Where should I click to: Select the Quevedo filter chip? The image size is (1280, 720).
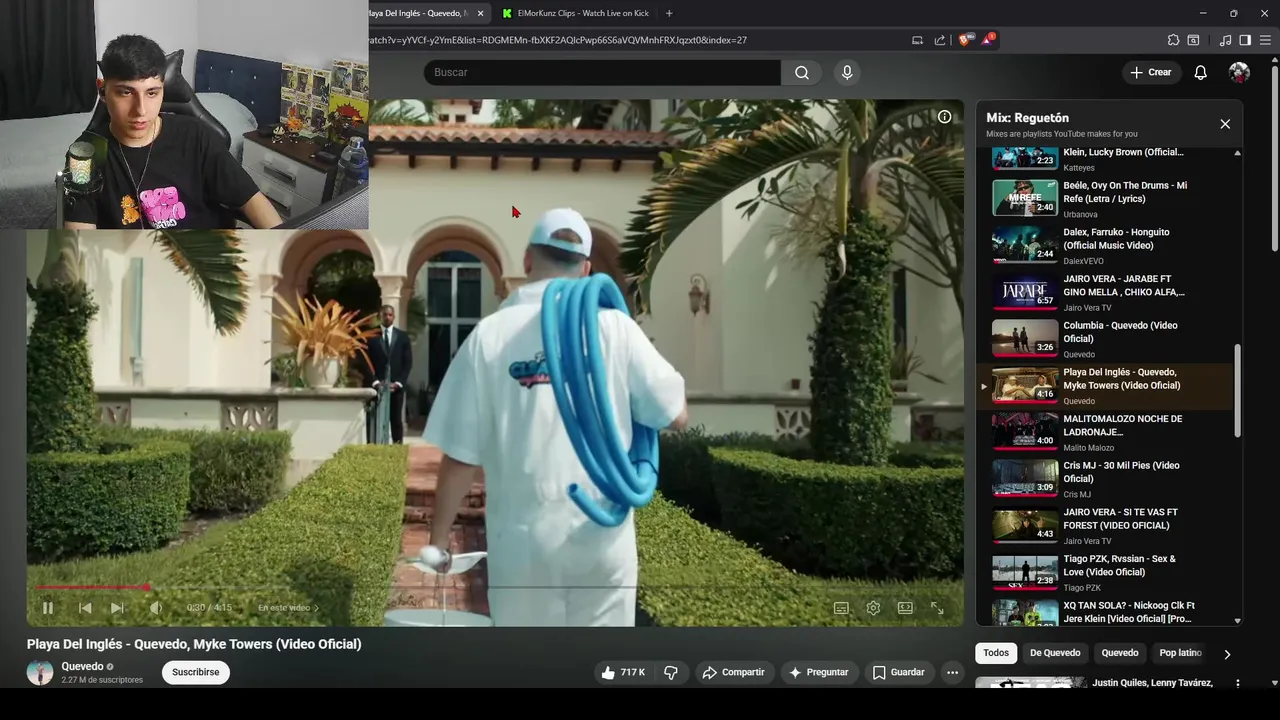(x=1120, y=653)
